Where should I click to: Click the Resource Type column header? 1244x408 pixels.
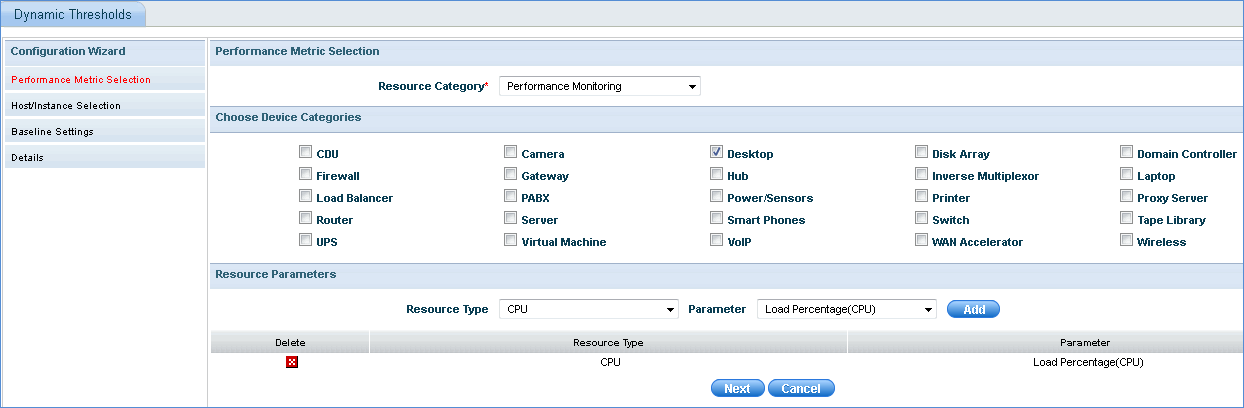click(608, 343)
